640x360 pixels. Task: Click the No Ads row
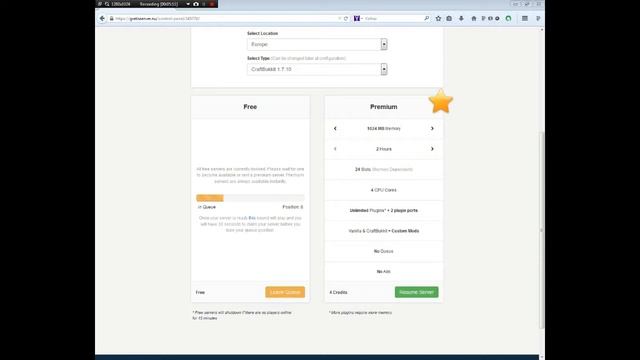(x=384, y=271)
